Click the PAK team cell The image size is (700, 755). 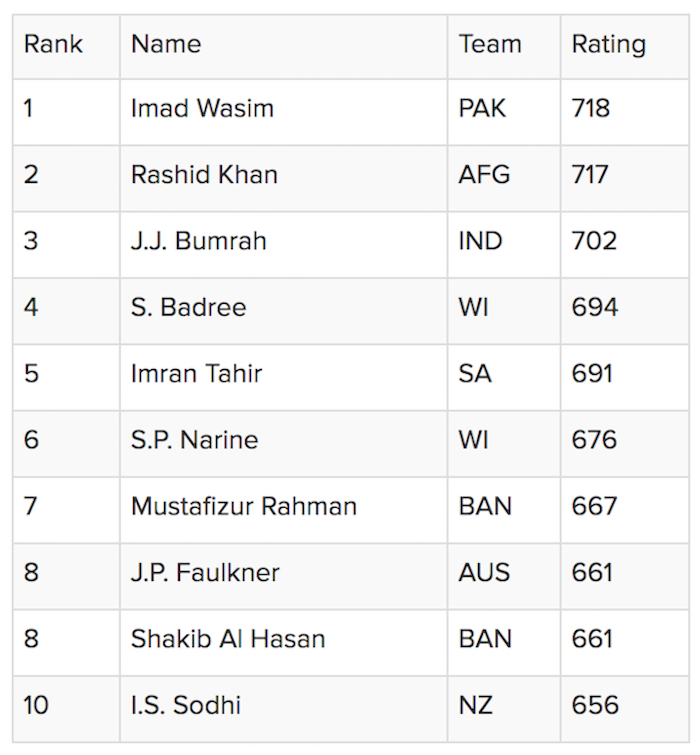tap(482, 109)
